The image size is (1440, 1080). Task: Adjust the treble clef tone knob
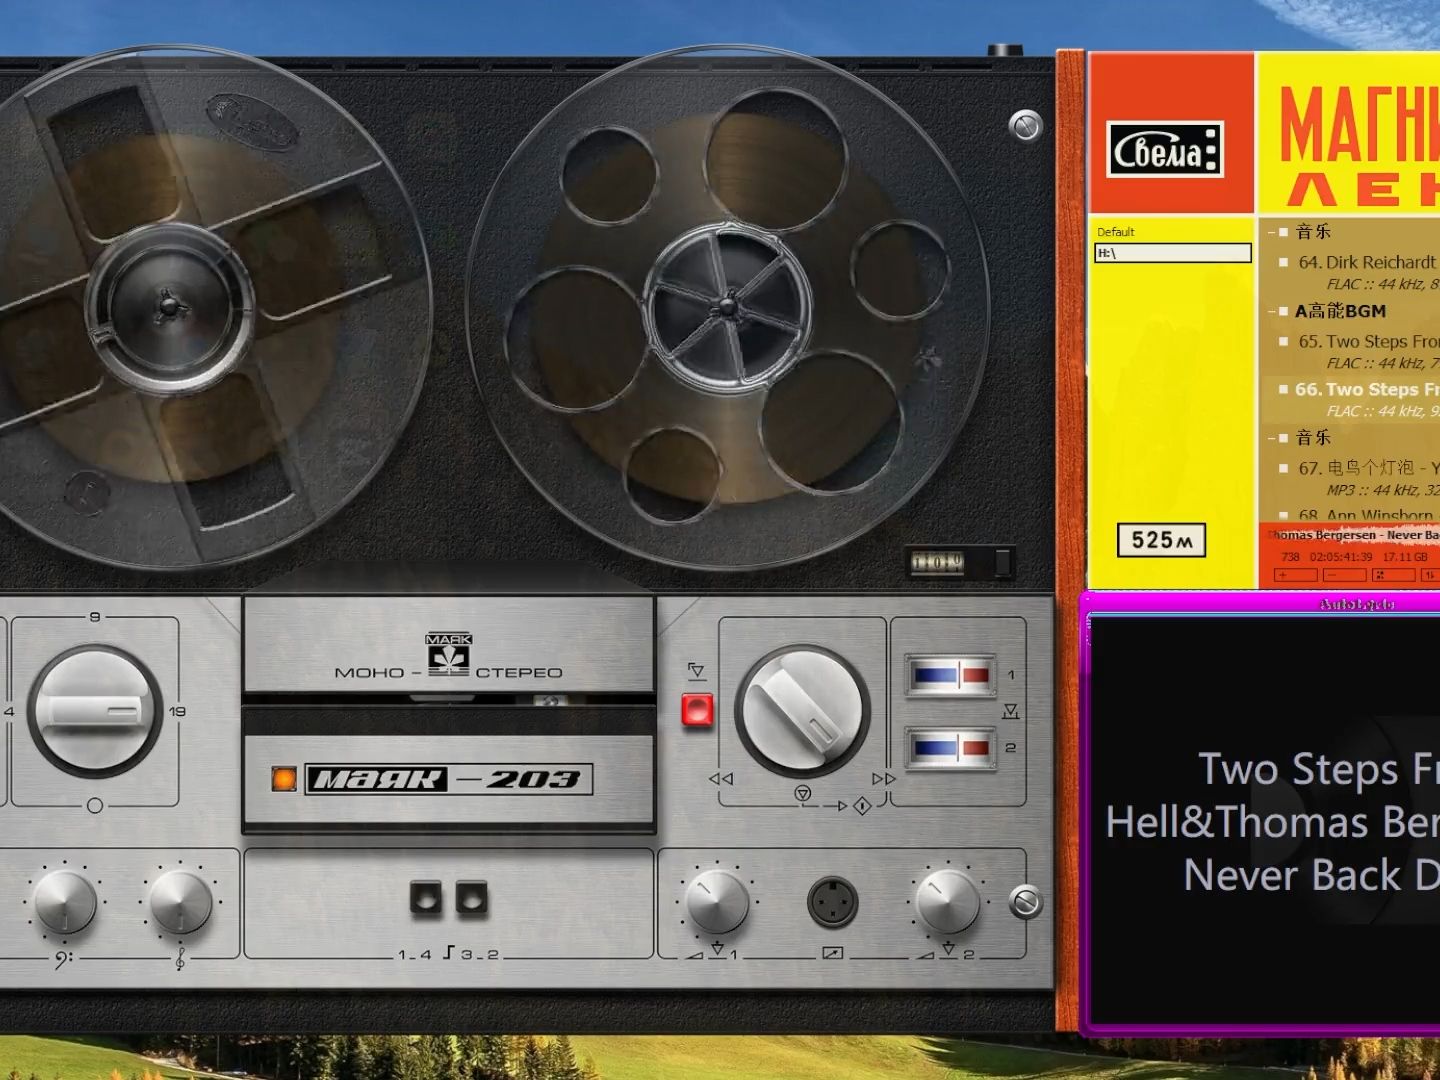coord(180,901)
